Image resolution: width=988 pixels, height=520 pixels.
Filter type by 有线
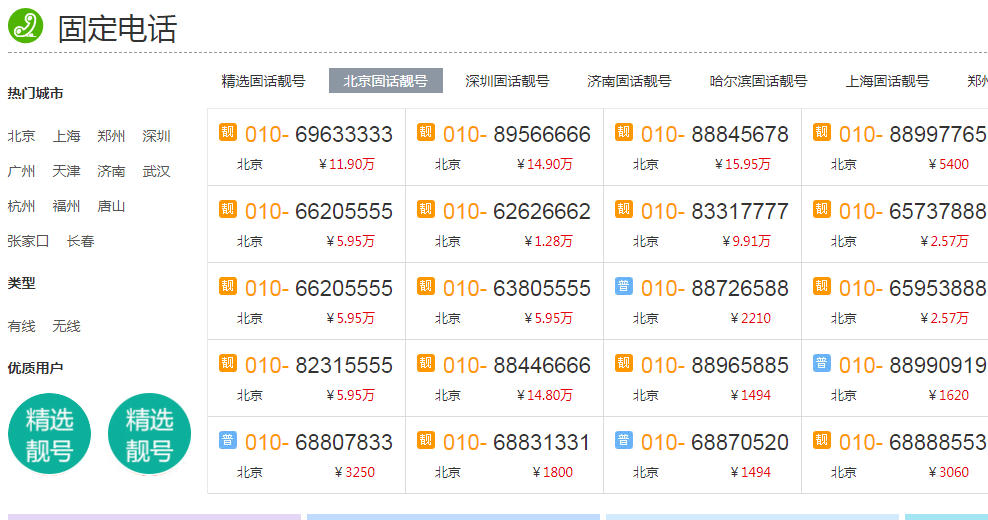click(21, 326)
